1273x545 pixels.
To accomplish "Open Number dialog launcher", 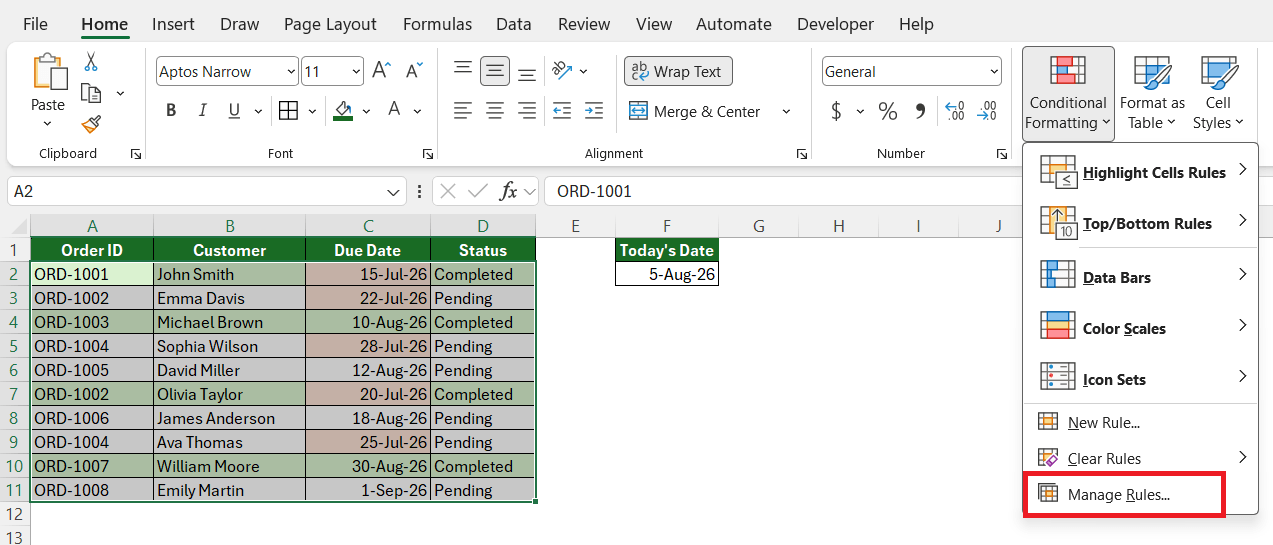I will tap(1002, 154).
